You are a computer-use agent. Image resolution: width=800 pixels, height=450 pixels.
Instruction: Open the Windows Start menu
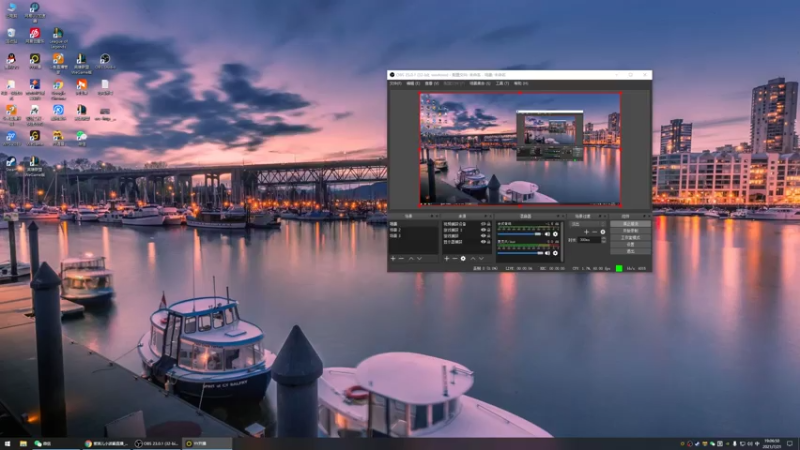[x=7, y=443]
